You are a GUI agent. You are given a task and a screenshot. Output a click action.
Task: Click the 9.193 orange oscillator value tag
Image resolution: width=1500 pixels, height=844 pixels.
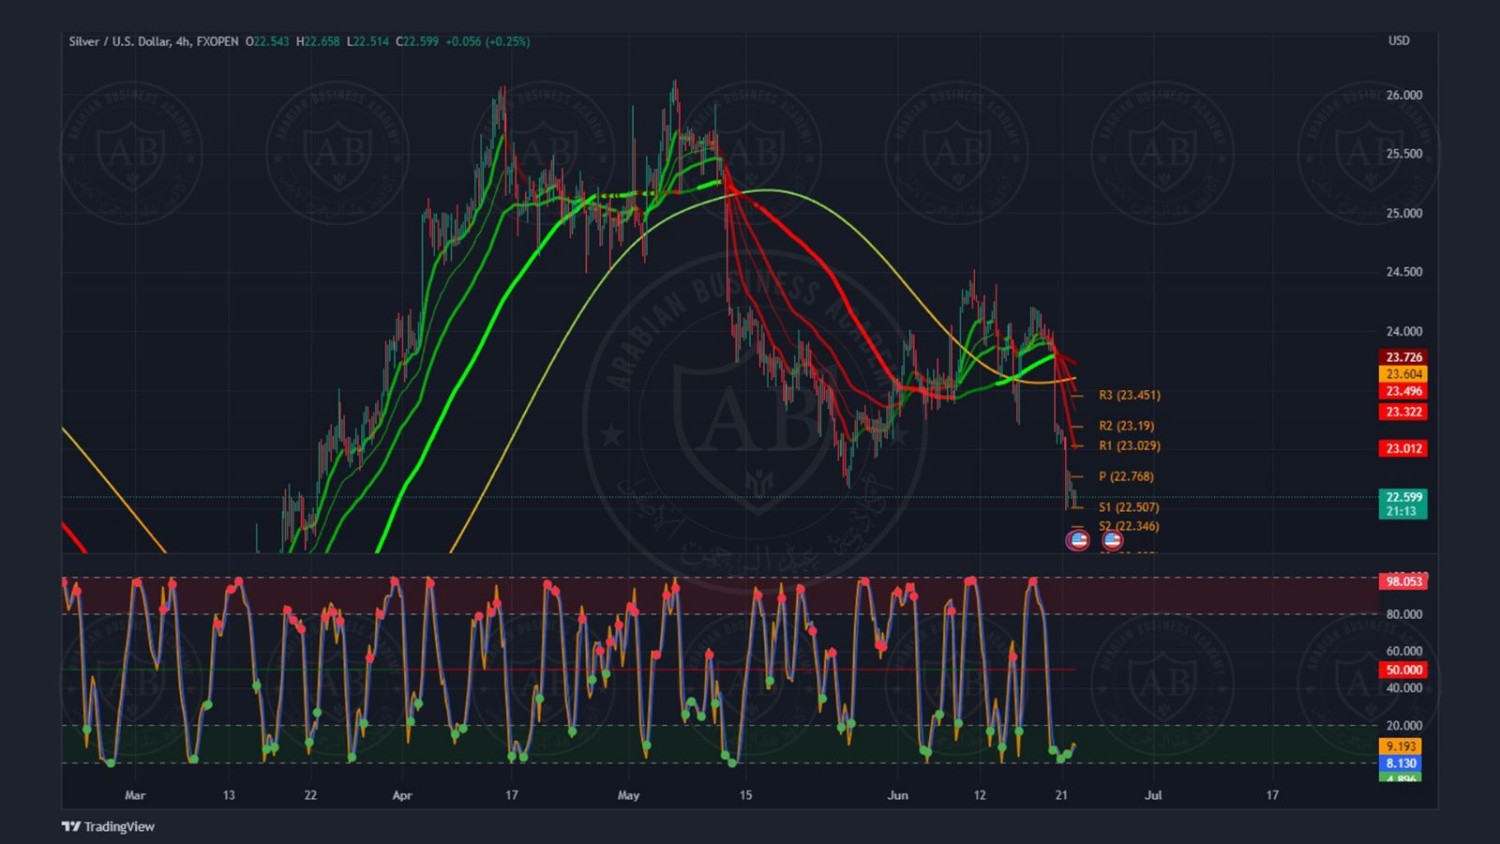pos(1400,746)
